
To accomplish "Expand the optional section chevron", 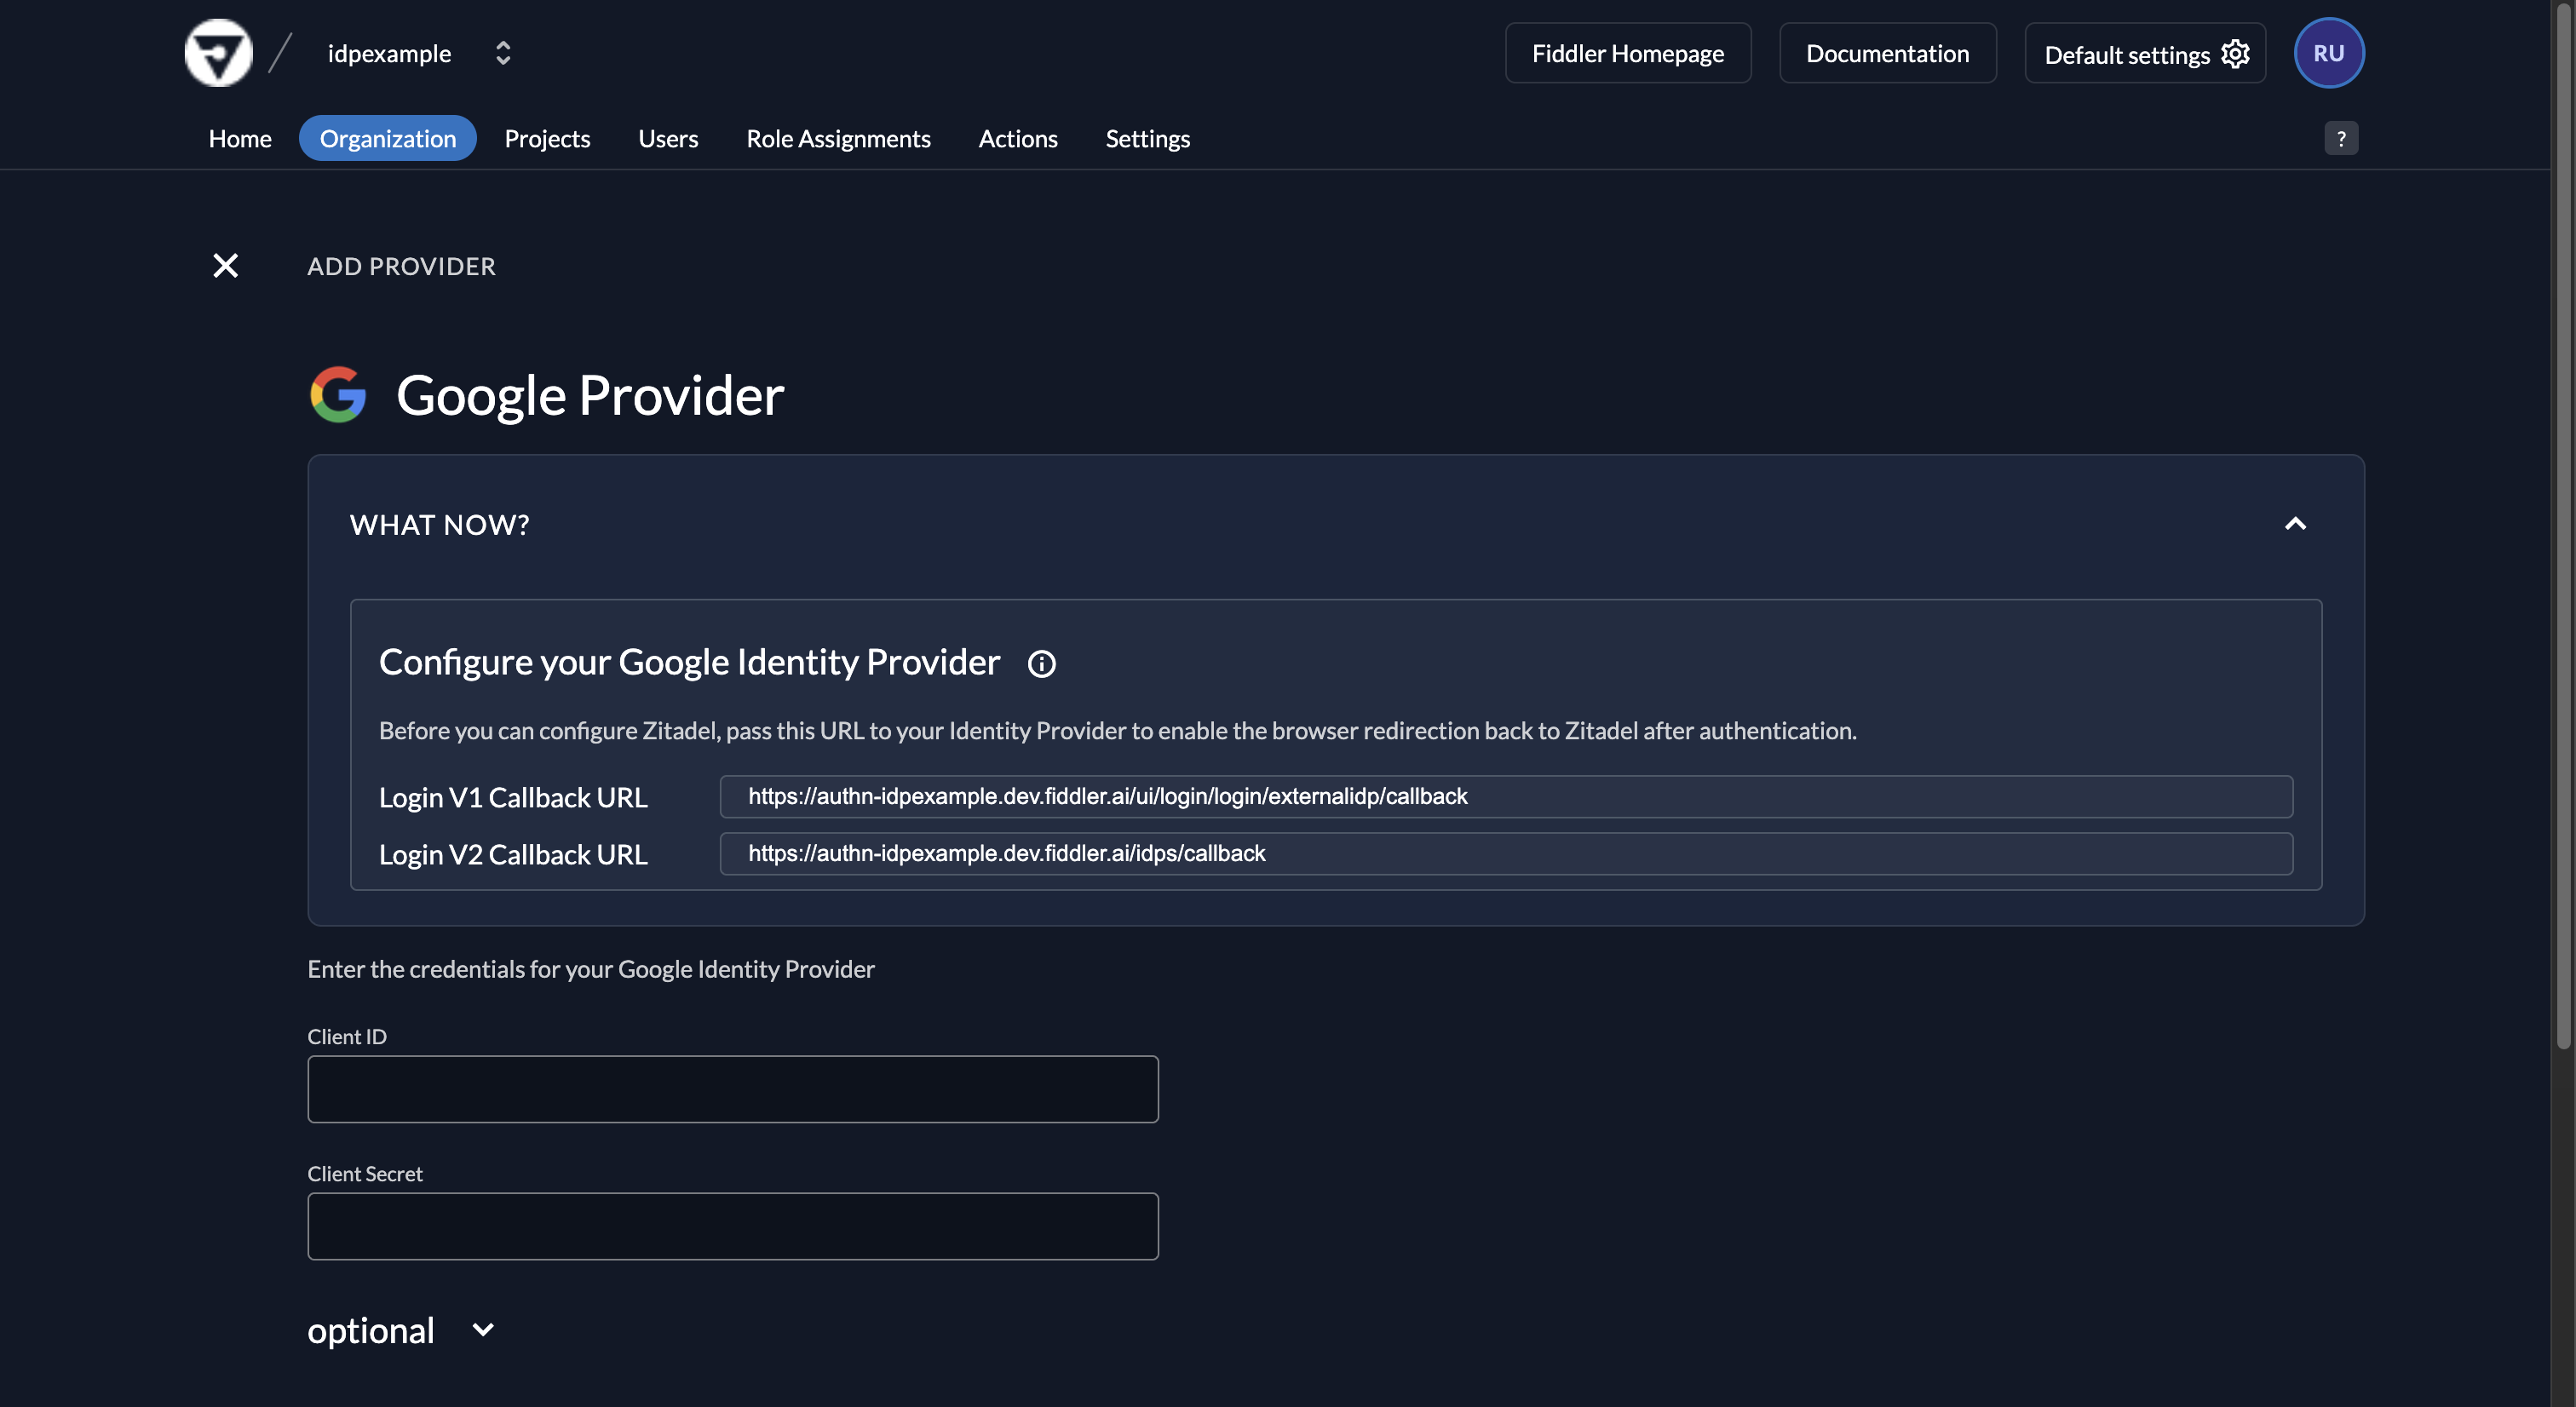I will pos(483,1329).
